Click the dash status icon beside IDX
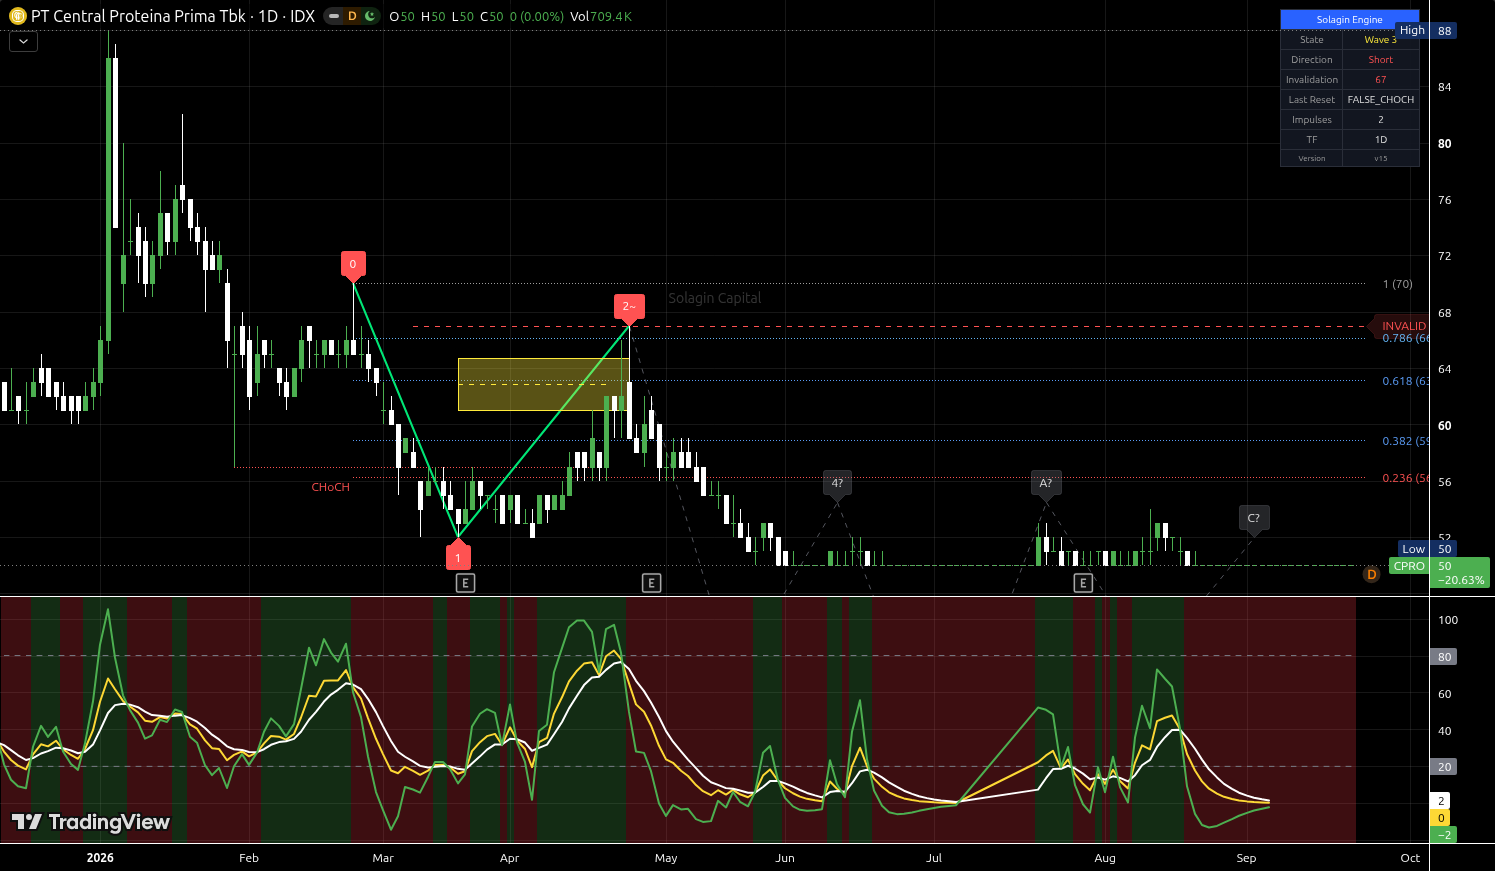The width and height of the screenshot is (1495, 871). pos(334,16)
